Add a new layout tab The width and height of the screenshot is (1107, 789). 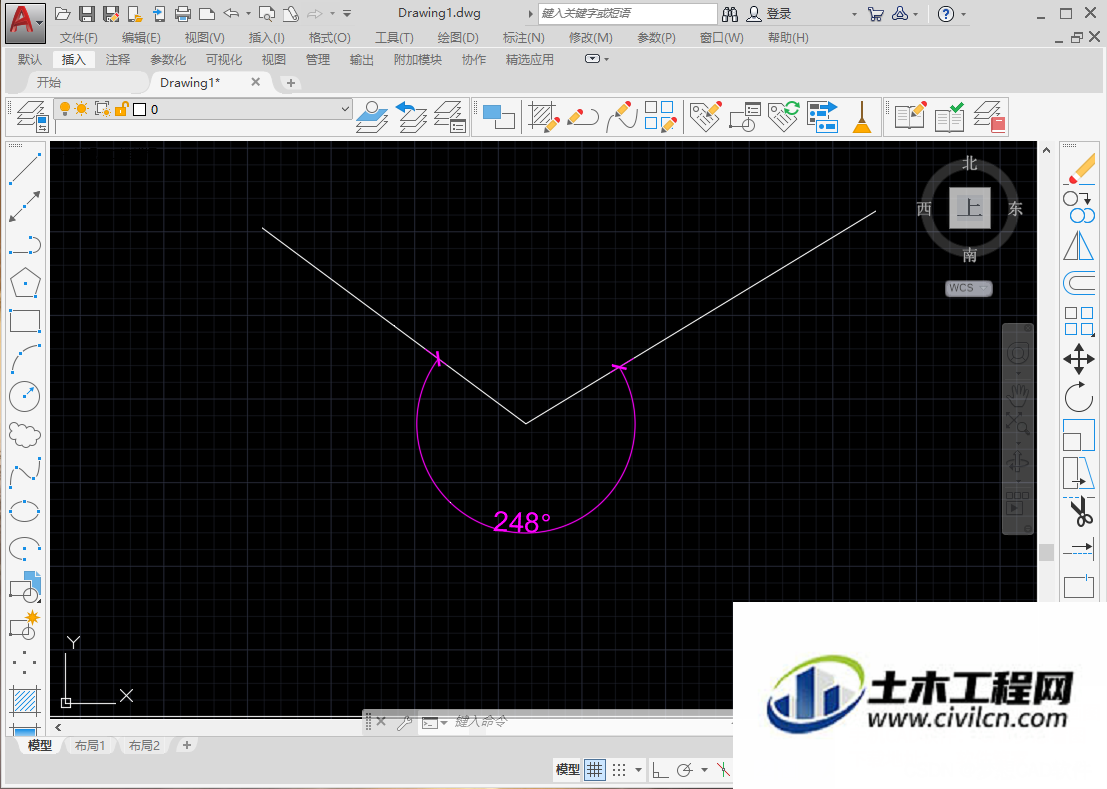pyautogui.click(x=186, y=745)
